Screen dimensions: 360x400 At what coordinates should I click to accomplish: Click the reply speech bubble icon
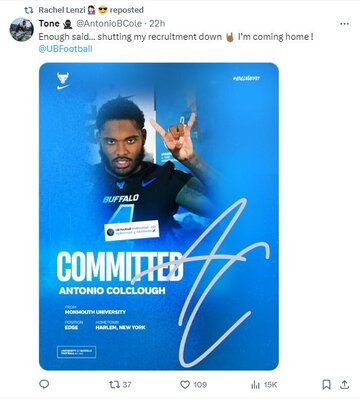[x=44, y=384]
